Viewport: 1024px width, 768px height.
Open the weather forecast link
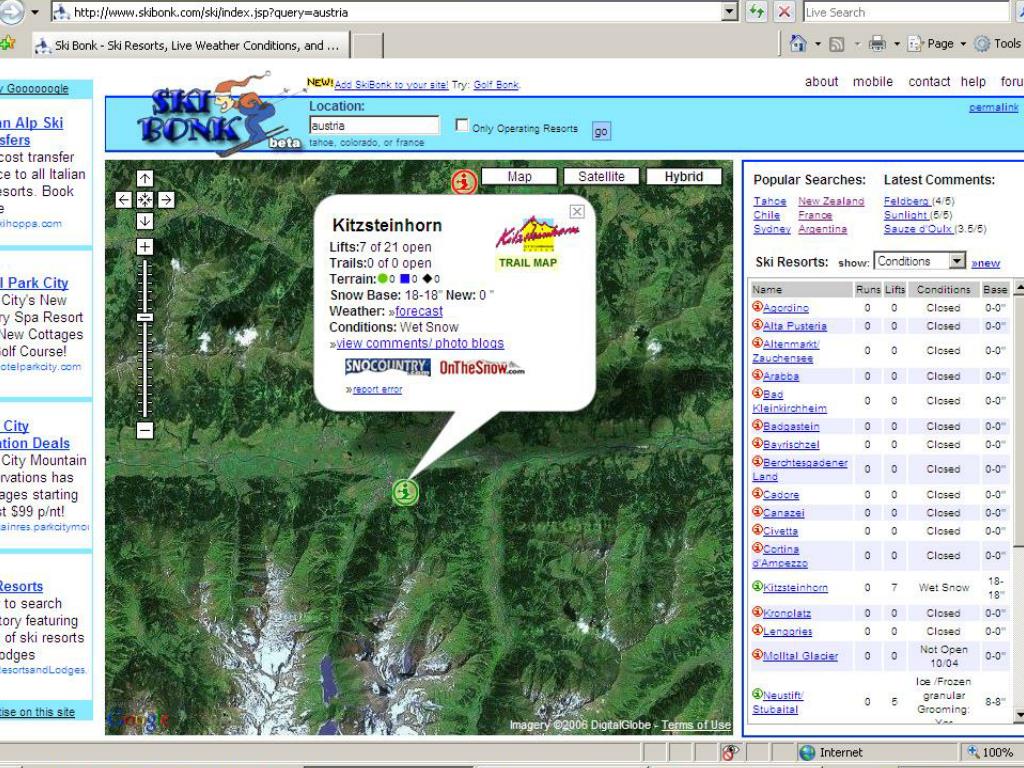click(x=419, y=312)
